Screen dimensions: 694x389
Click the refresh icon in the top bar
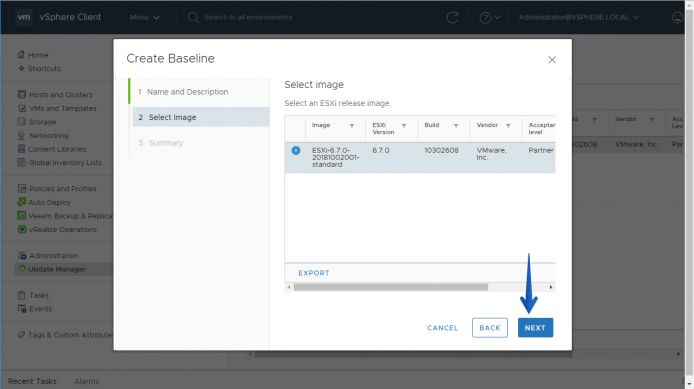452,18
